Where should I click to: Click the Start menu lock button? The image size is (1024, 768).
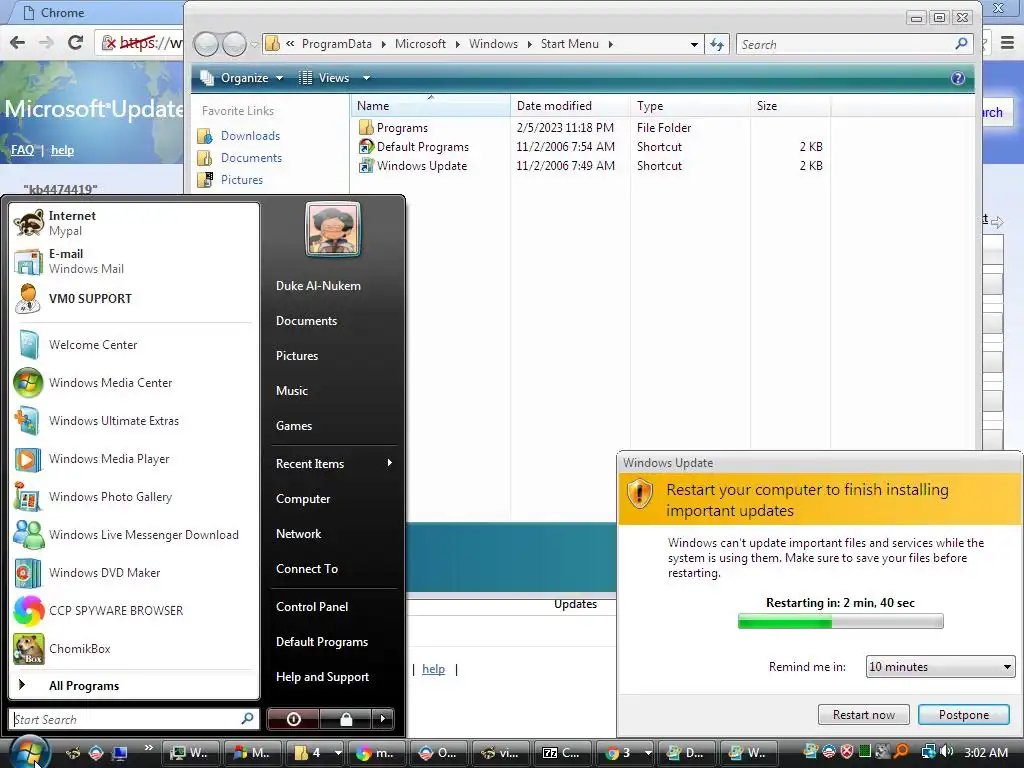345,719
